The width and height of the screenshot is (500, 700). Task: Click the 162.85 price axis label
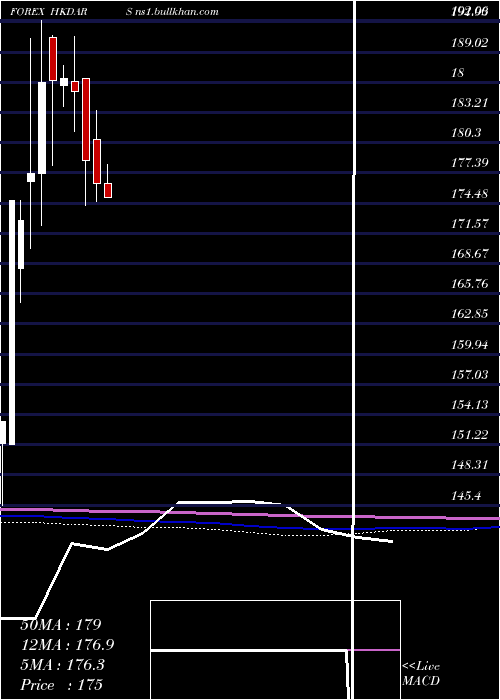(470, 314)
